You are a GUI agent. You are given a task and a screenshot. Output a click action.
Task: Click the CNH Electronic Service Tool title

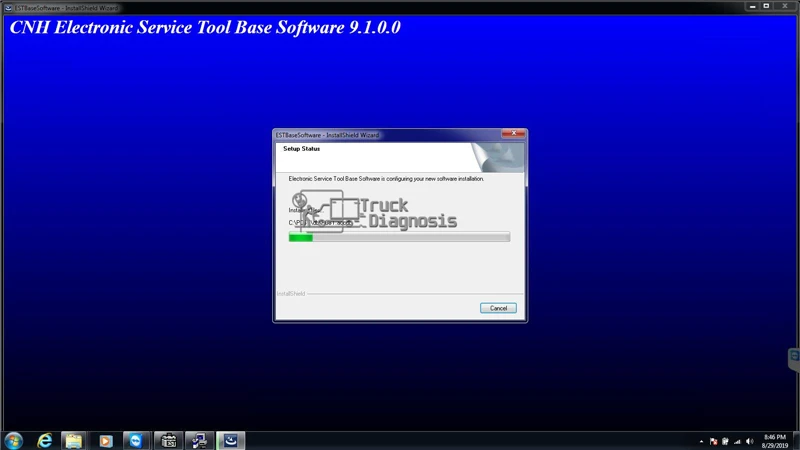pos(205,28)
